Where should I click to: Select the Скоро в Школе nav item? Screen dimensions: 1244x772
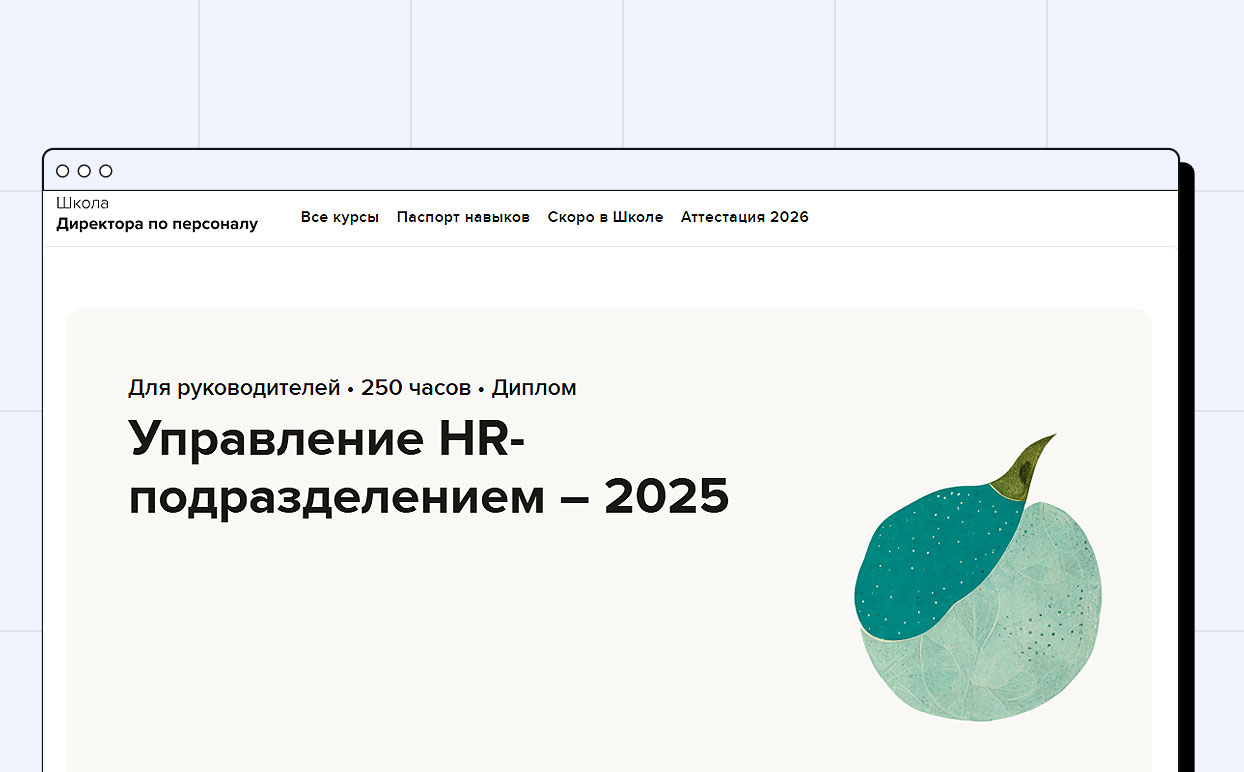(605, 217)
